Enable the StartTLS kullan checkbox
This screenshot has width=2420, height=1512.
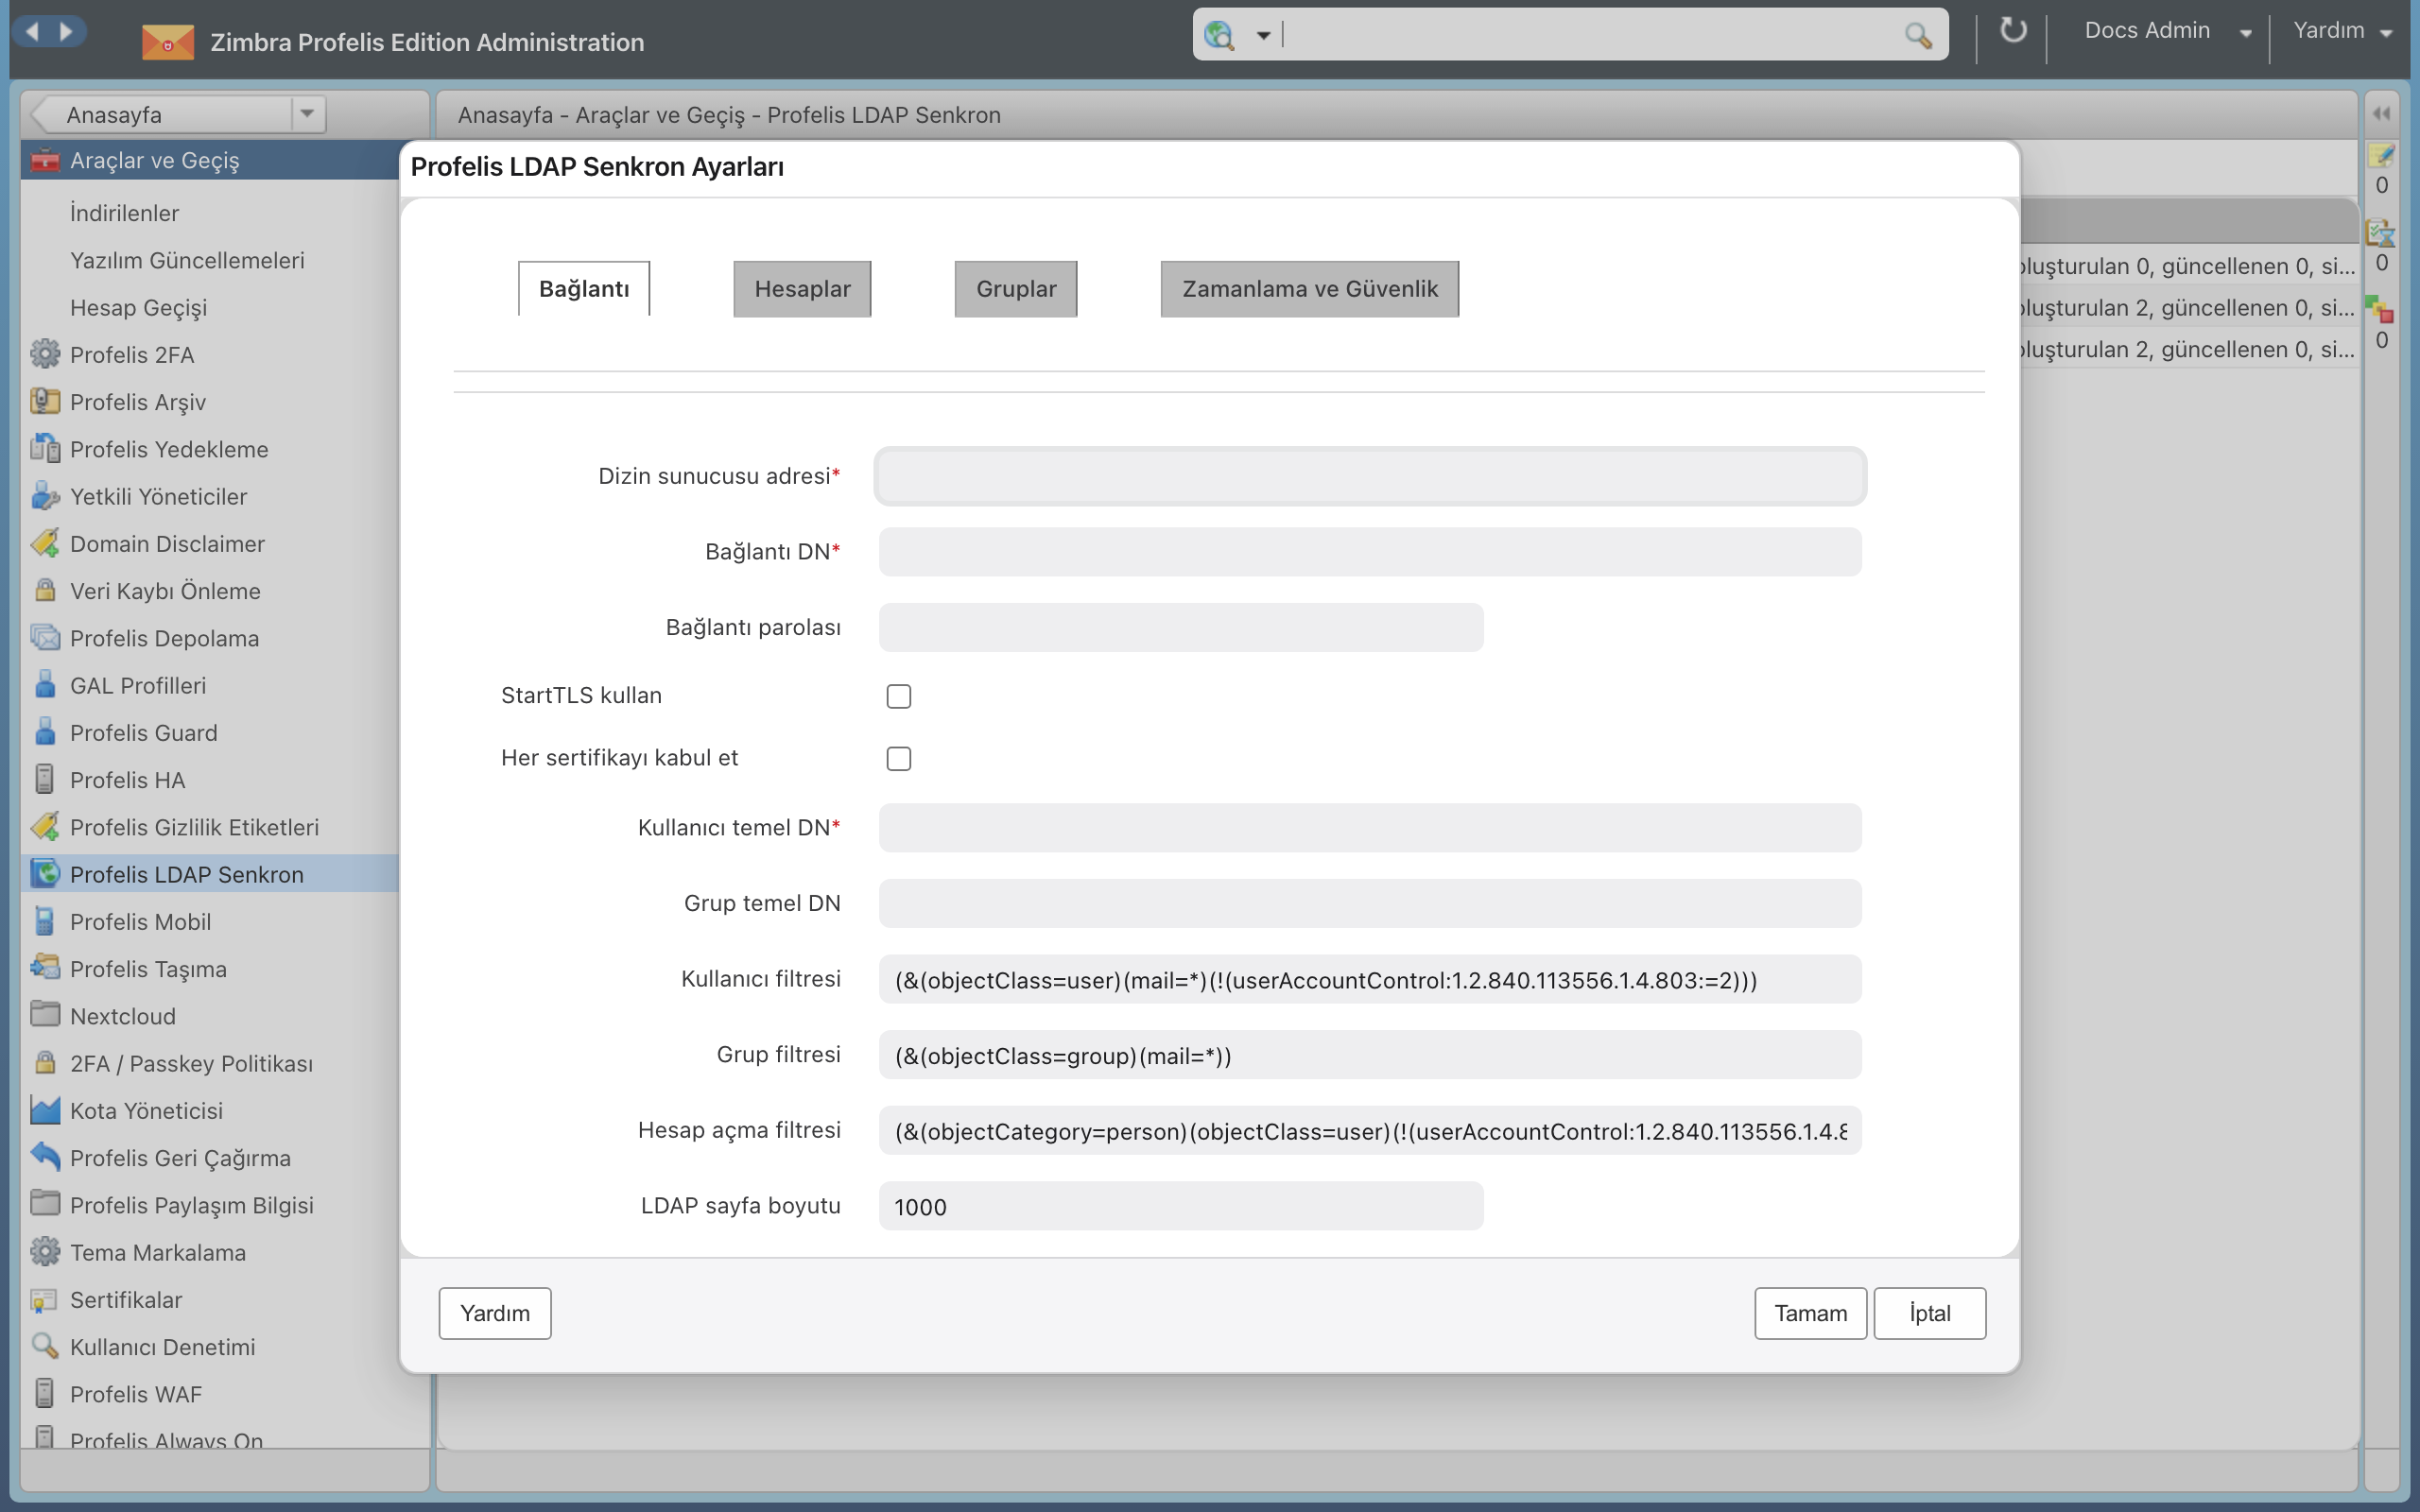click(898, 696)
